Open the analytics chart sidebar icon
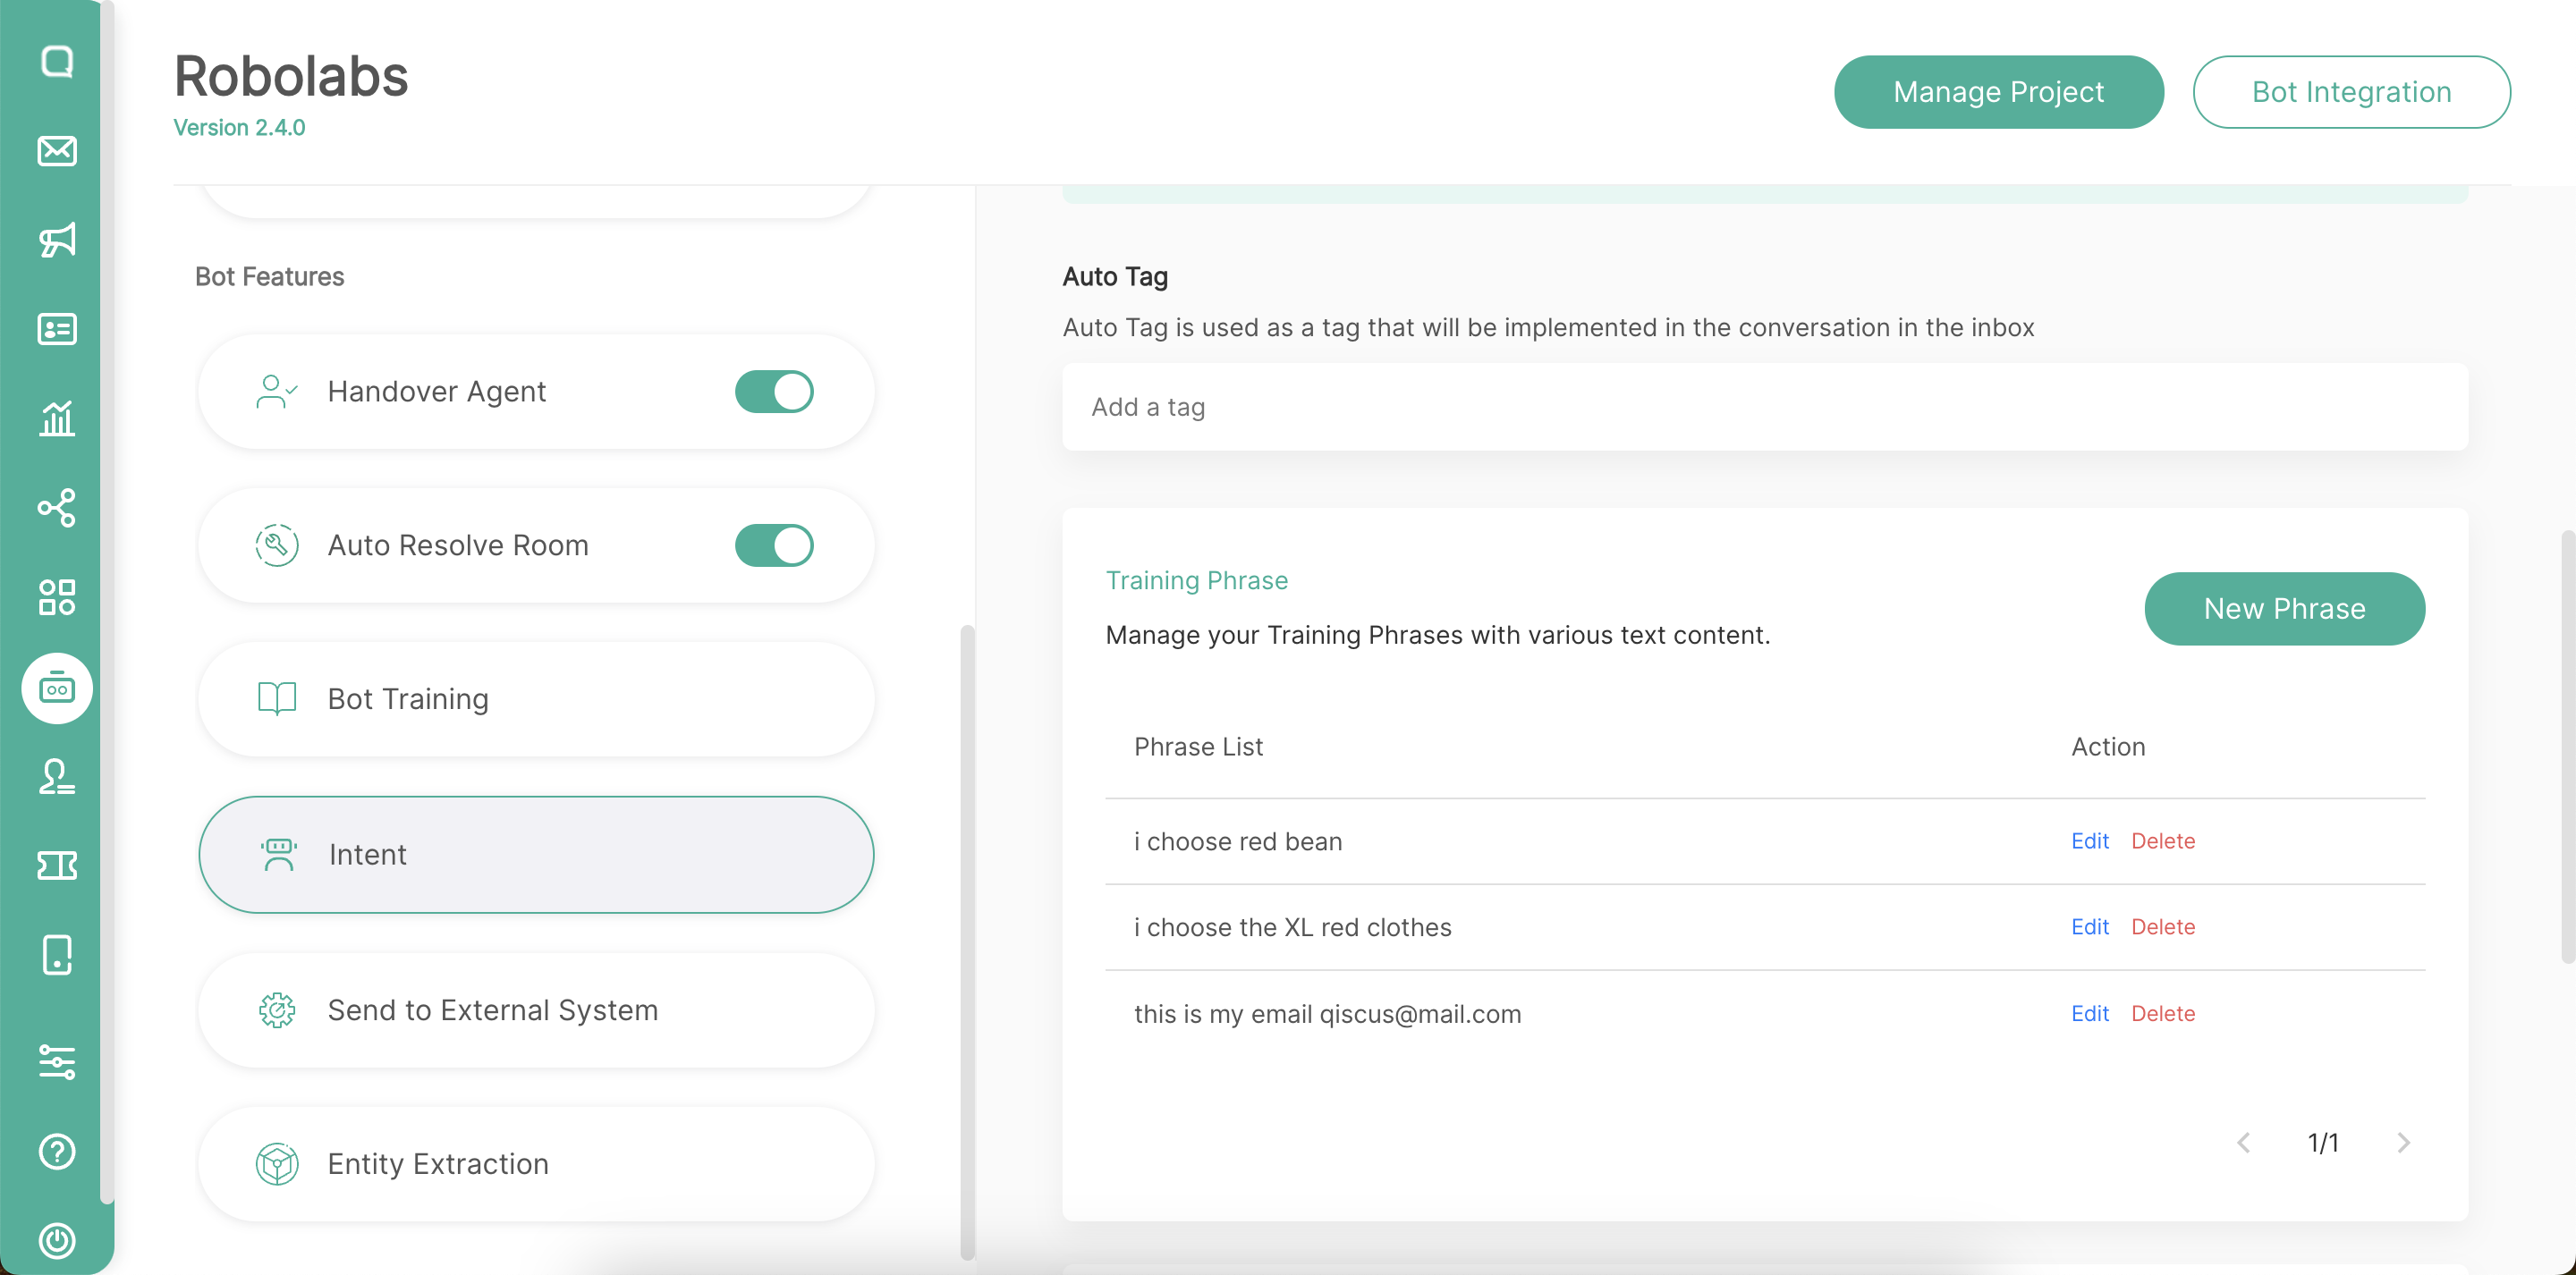 tap(57, 418)
